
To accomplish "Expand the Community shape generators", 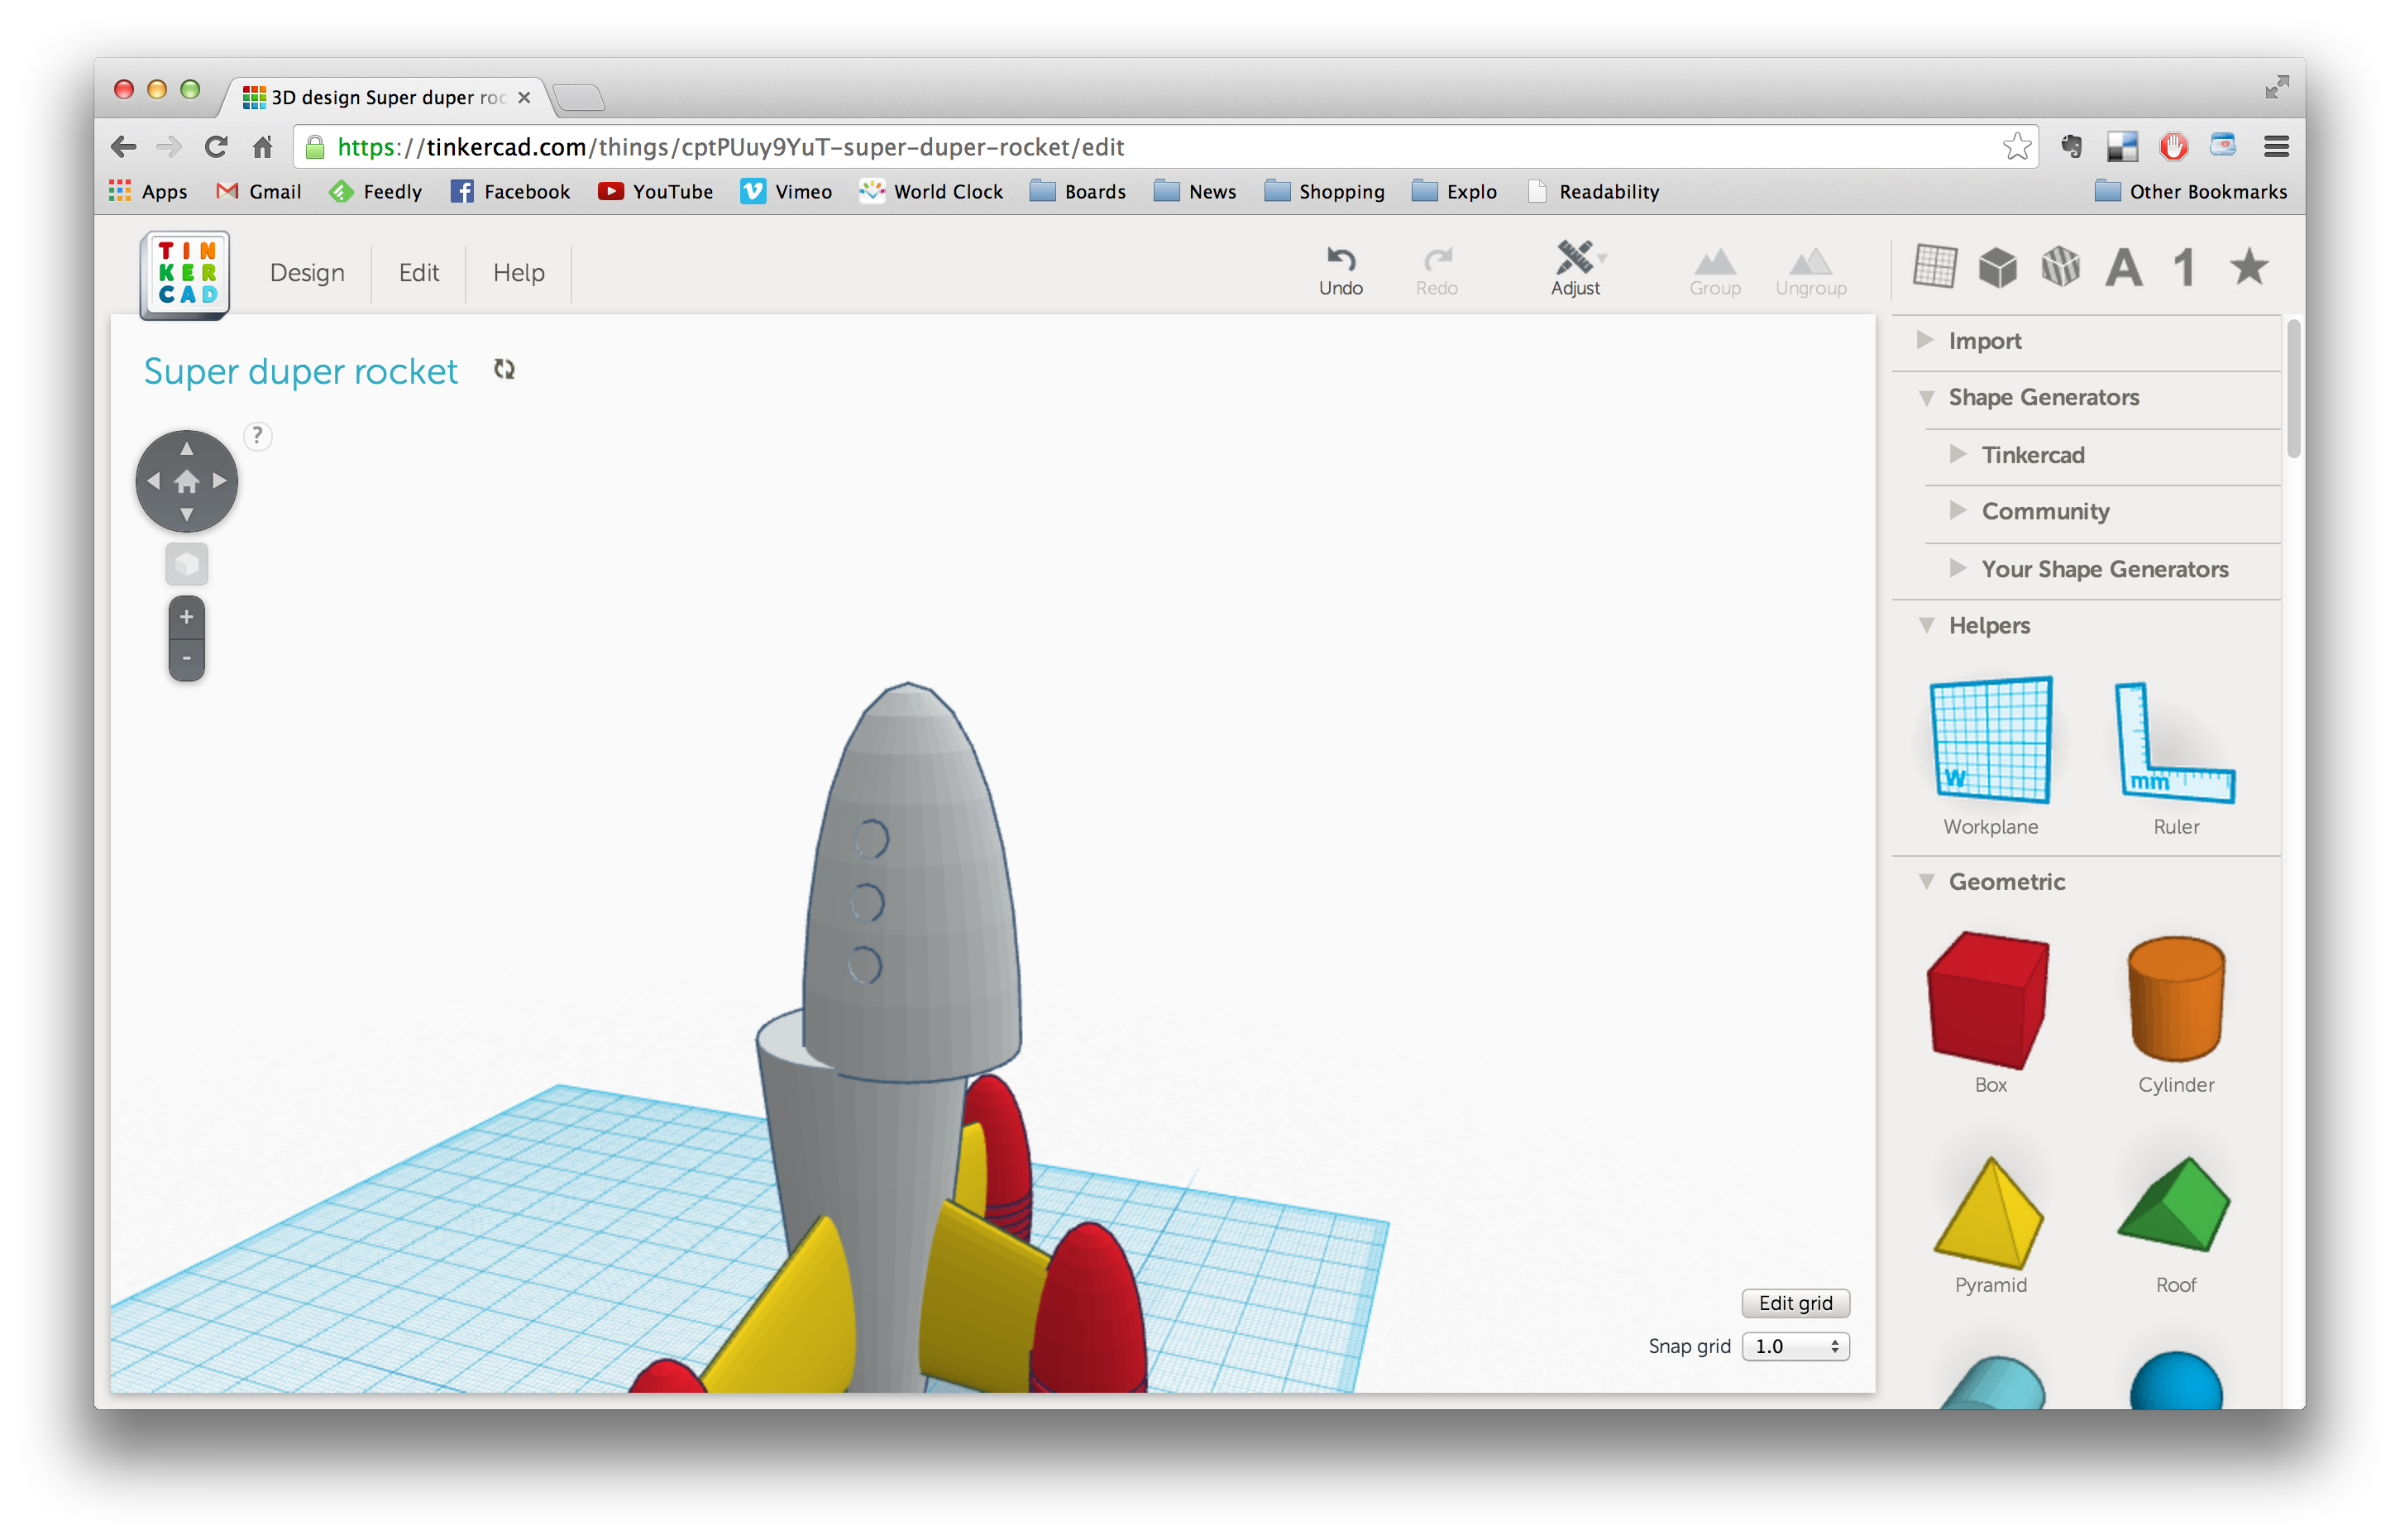I will pyautogui.click(x=2044, y=511).
